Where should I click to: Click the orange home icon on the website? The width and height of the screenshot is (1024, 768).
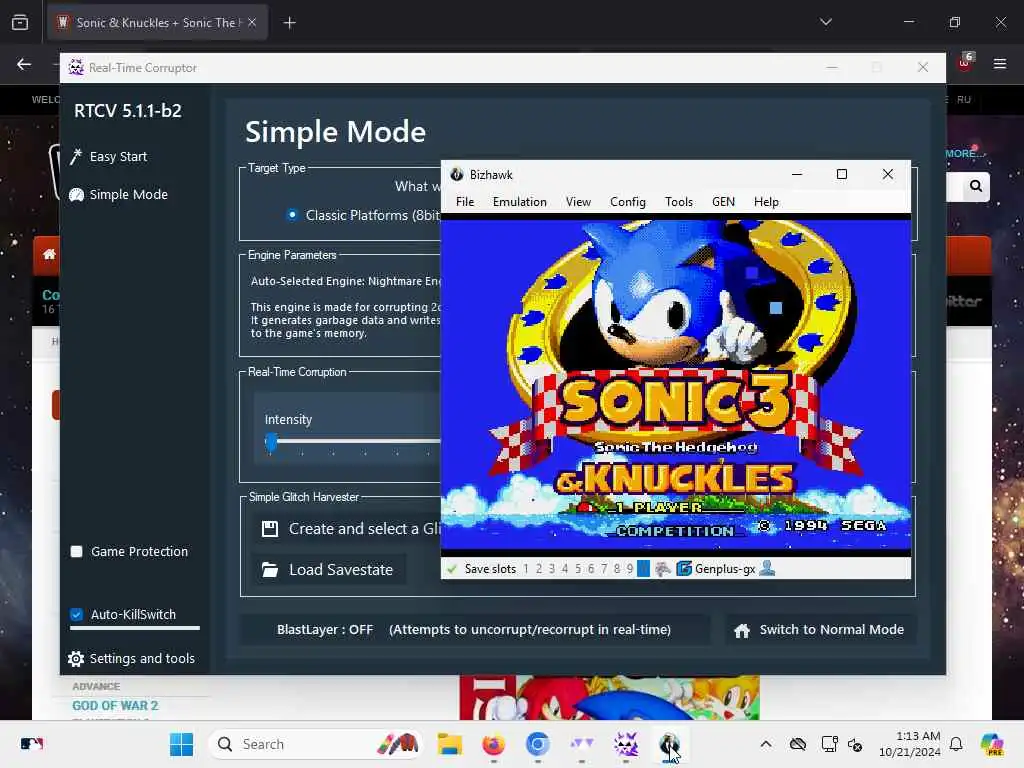click(x=50, y=255)
